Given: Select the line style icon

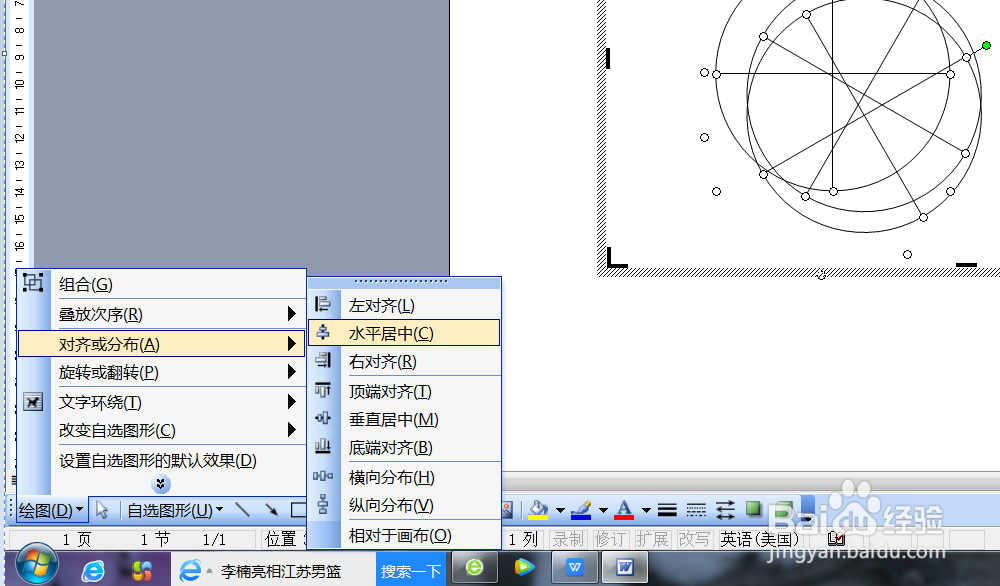Looking at the screenshot, I should tap(667, 510).
